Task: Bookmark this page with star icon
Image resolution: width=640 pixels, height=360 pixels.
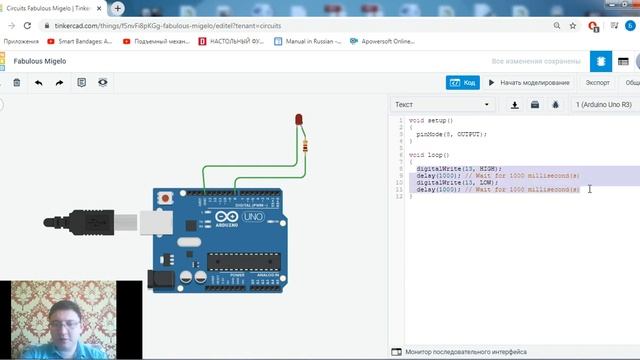Action: 573,26
